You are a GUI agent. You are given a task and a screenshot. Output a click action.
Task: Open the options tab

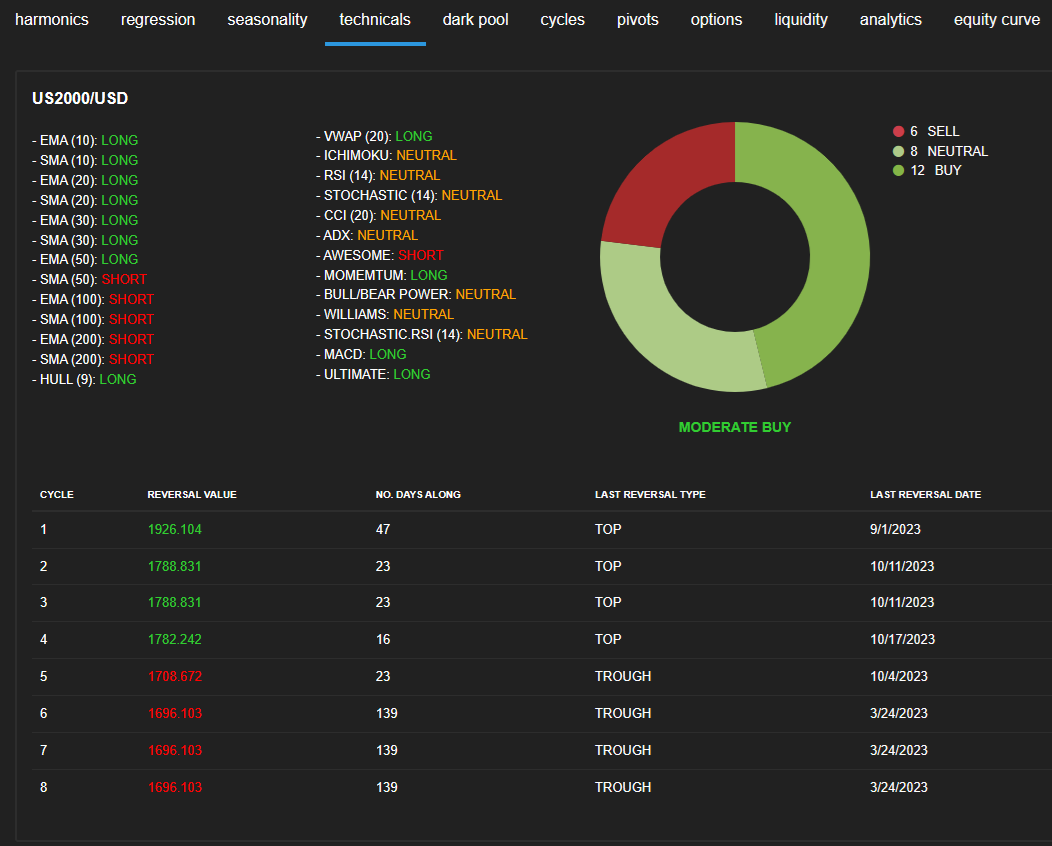pos(716,20)
